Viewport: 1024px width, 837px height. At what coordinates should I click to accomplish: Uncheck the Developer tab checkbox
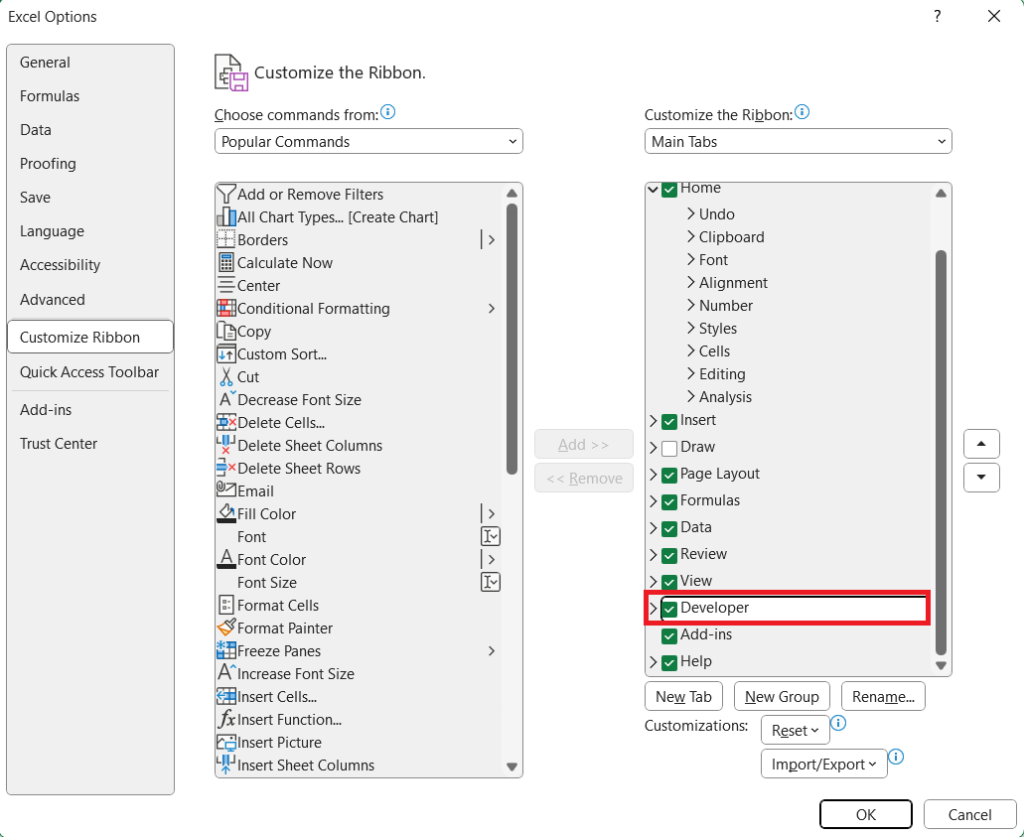point(671,607)
